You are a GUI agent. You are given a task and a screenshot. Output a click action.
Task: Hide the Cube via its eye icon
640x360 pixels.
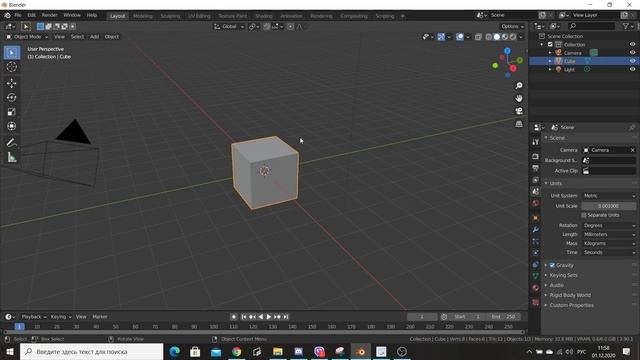[x=632, y=61]
